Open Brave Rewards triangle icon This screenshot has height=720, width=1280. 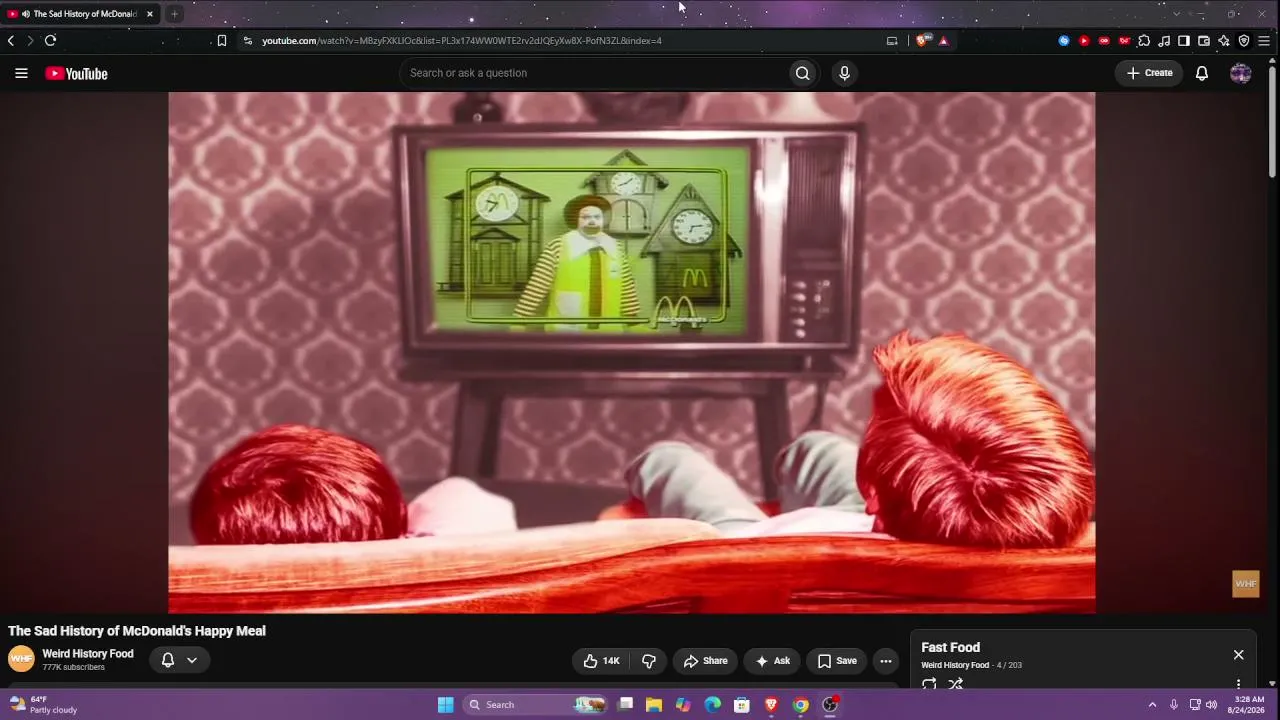click(x=943, y=41)
